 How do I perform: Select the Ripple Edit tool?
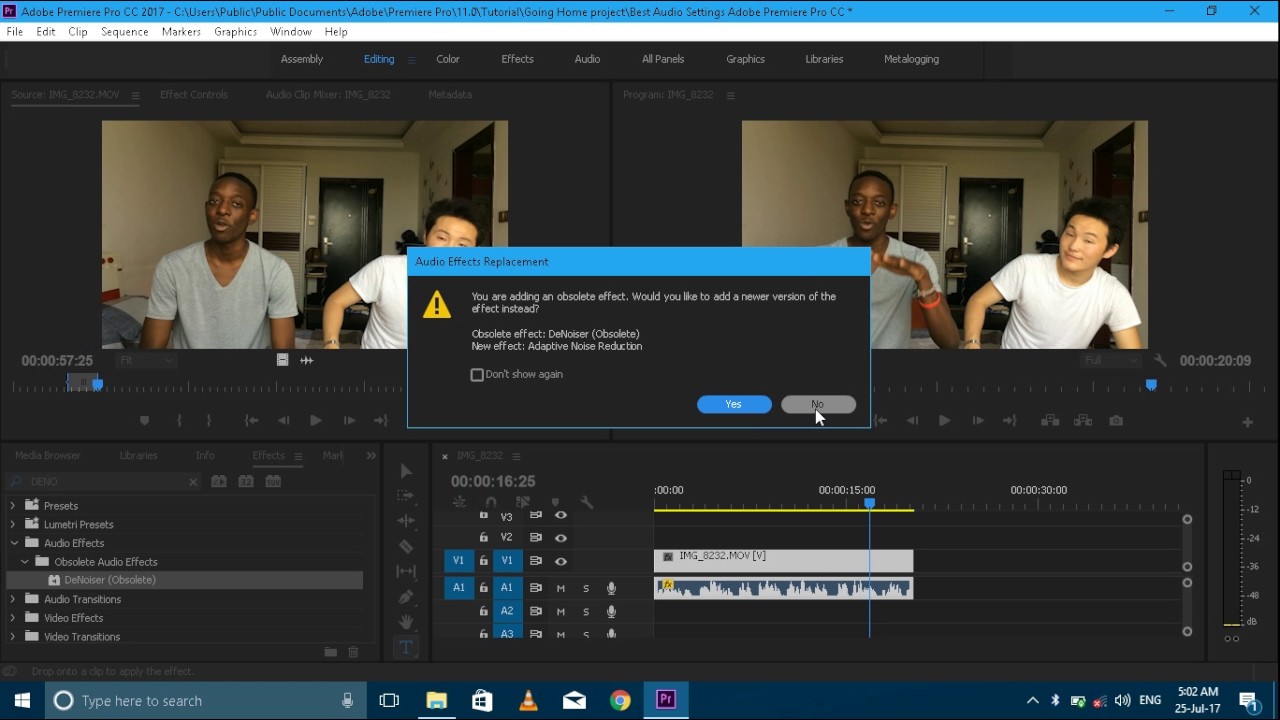[x=405, y=521]
